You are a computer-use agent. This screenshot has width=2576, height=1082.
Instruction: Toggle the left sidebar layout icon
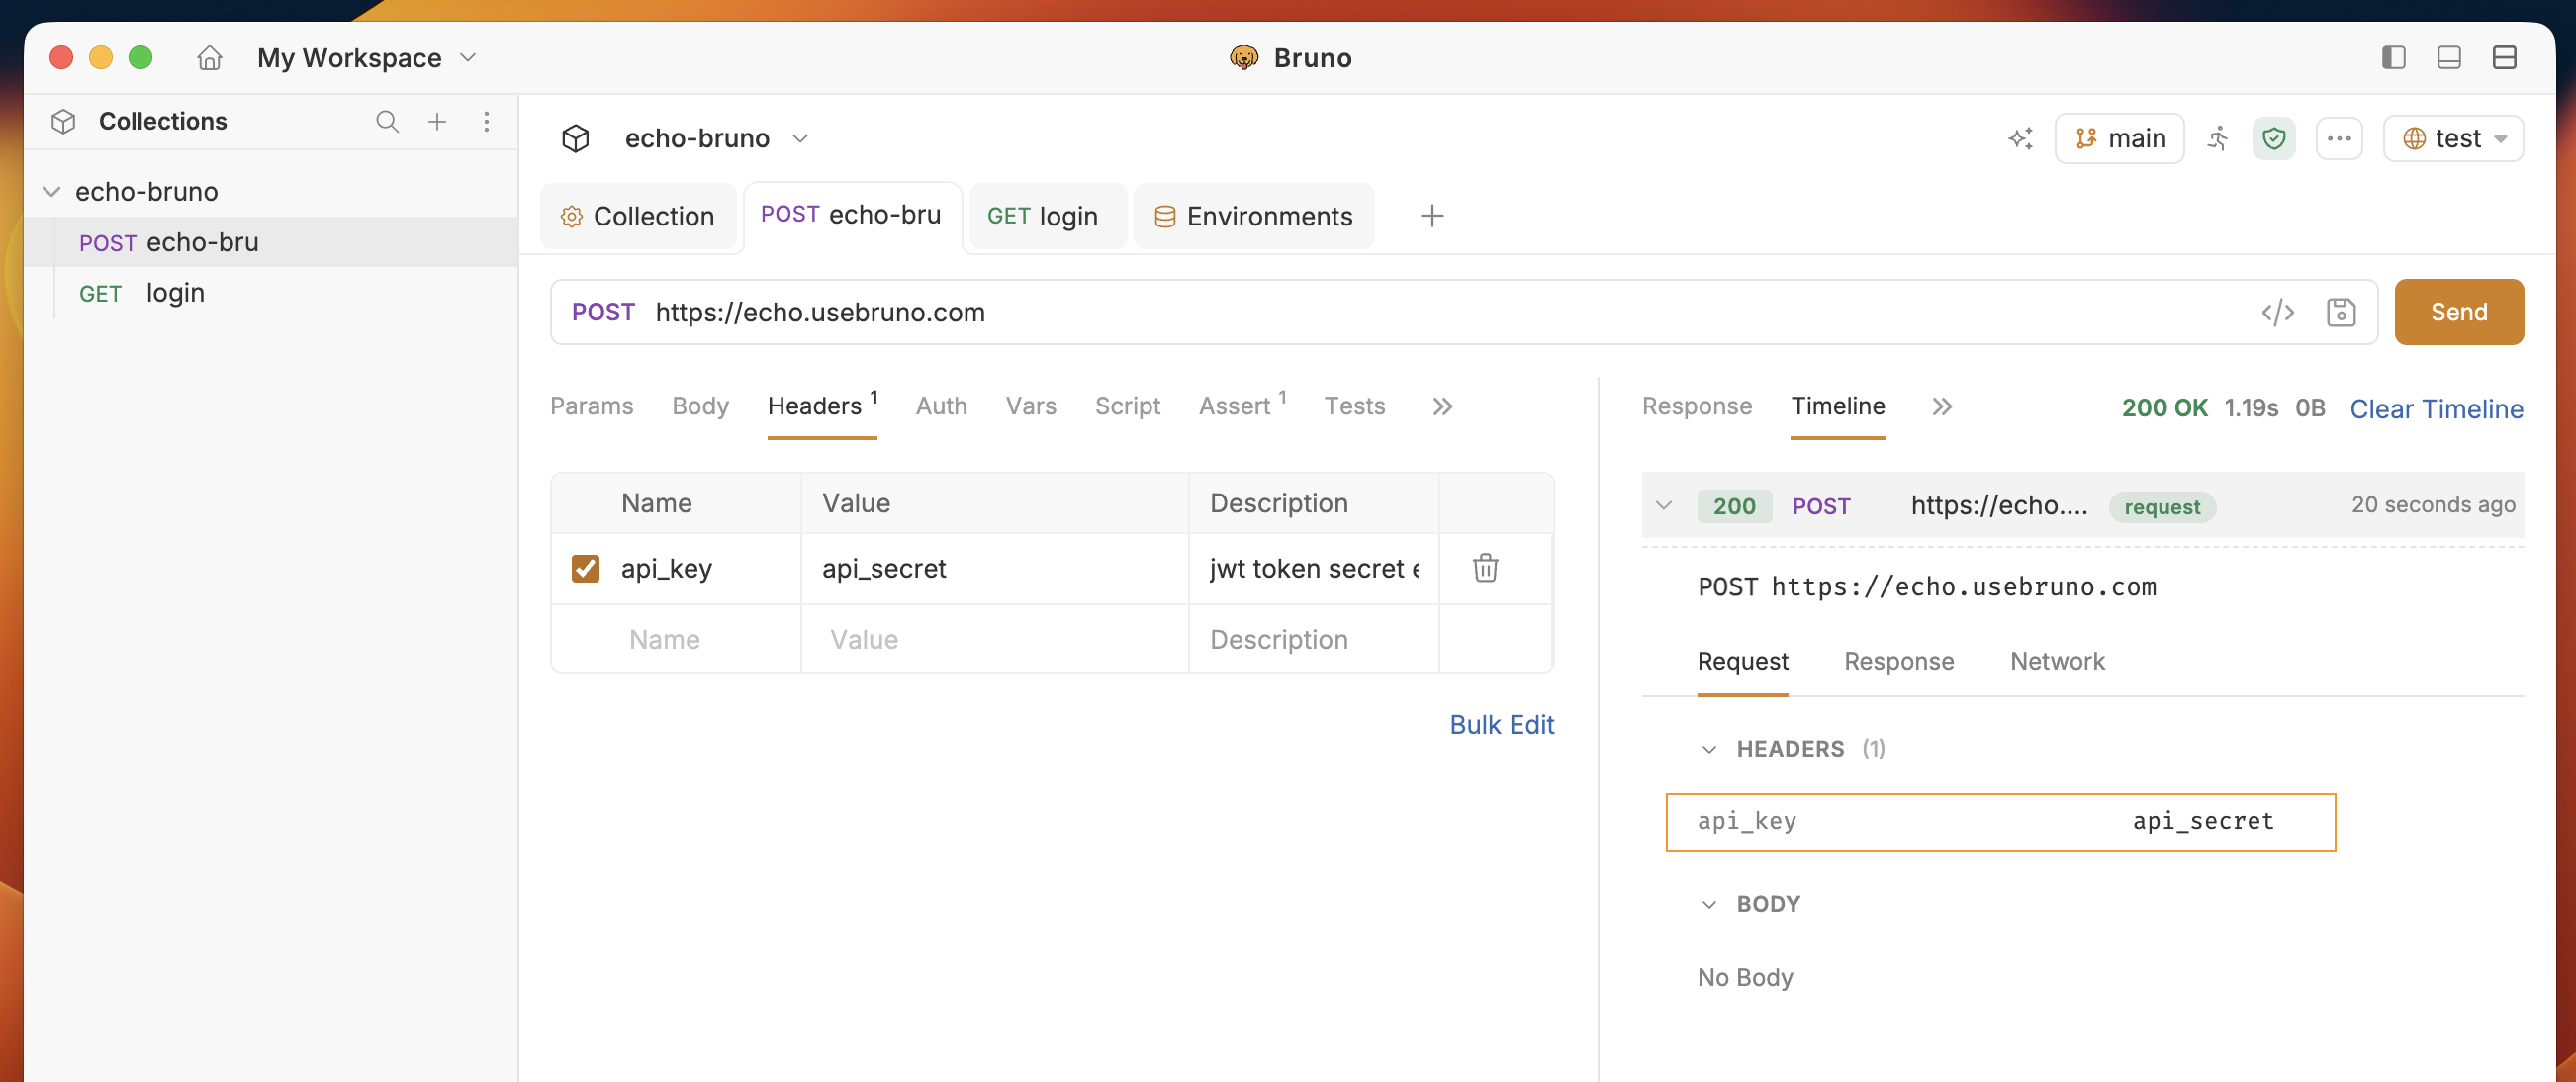[x=2393, y=58]
